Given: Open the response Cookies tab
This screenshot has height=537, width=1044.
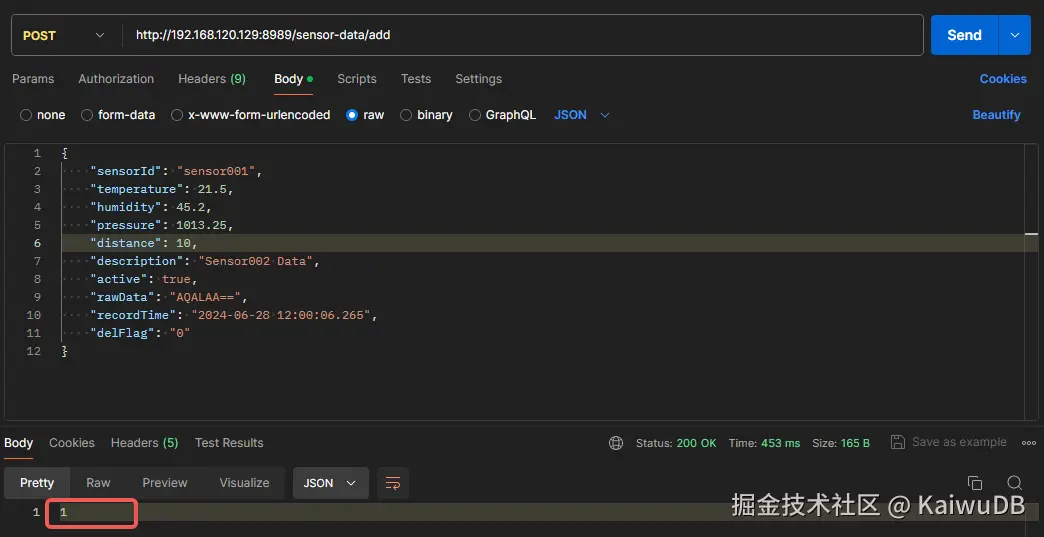Looking at the screenshot, I should tap(72, 443).
